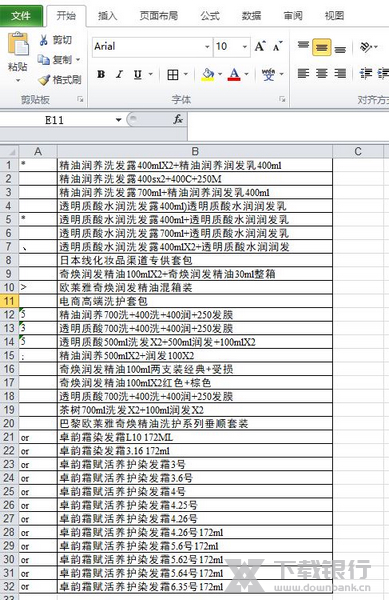Select cell with 日本线化妆品渠道专供套包
Image resolution: width=389 pixels, height=600 pixels.
[x=195, y=261]
